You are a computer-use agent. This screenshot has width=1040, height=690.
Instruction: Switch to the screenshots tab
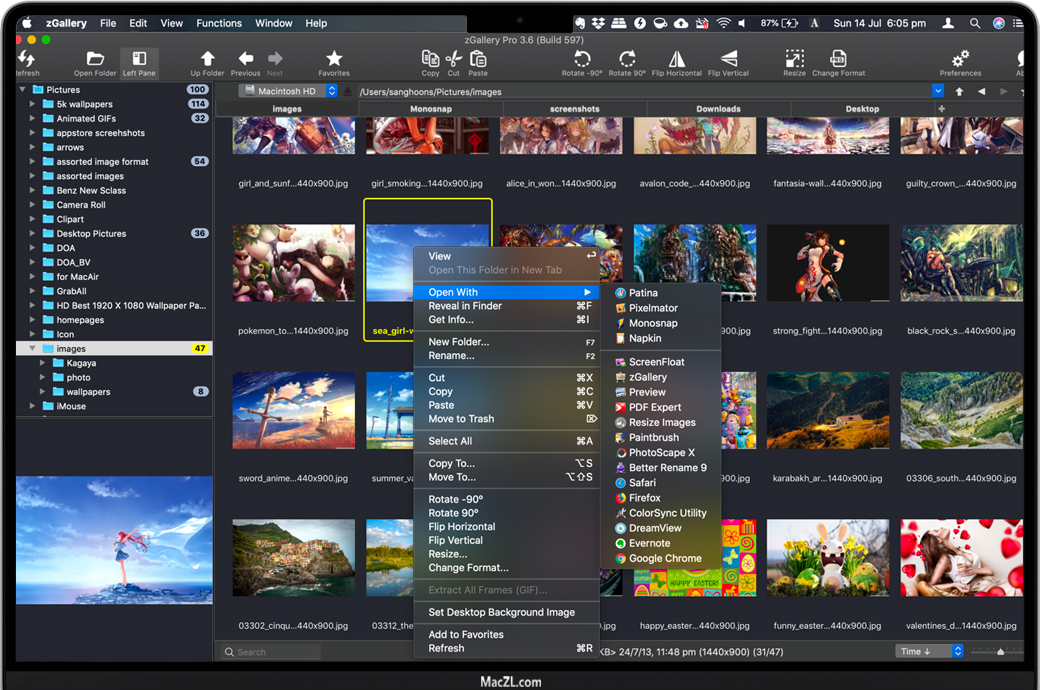pos(574,109)
